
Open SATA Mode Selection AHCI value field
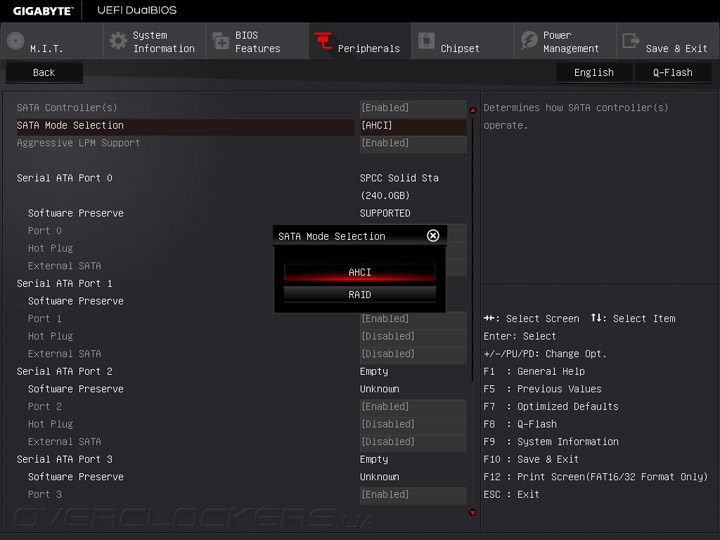point(412,126)
